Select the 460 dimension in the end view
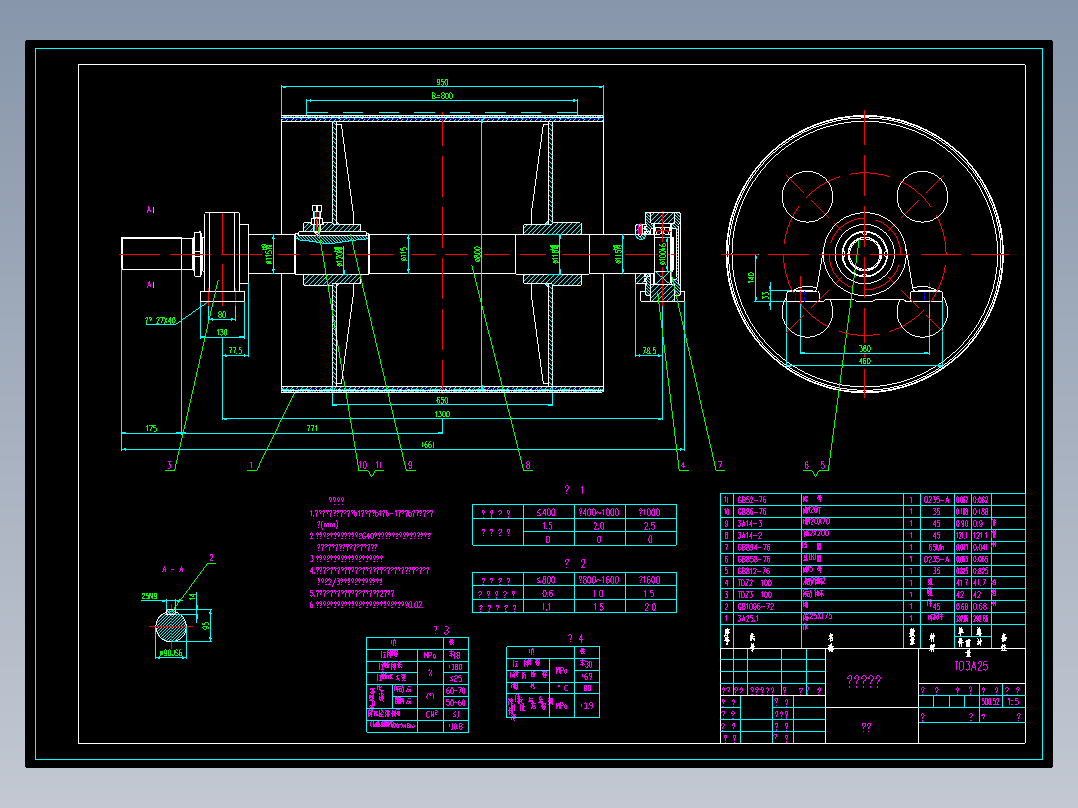This screenshot has width=1078, height=808. click(x=864, y=361)
